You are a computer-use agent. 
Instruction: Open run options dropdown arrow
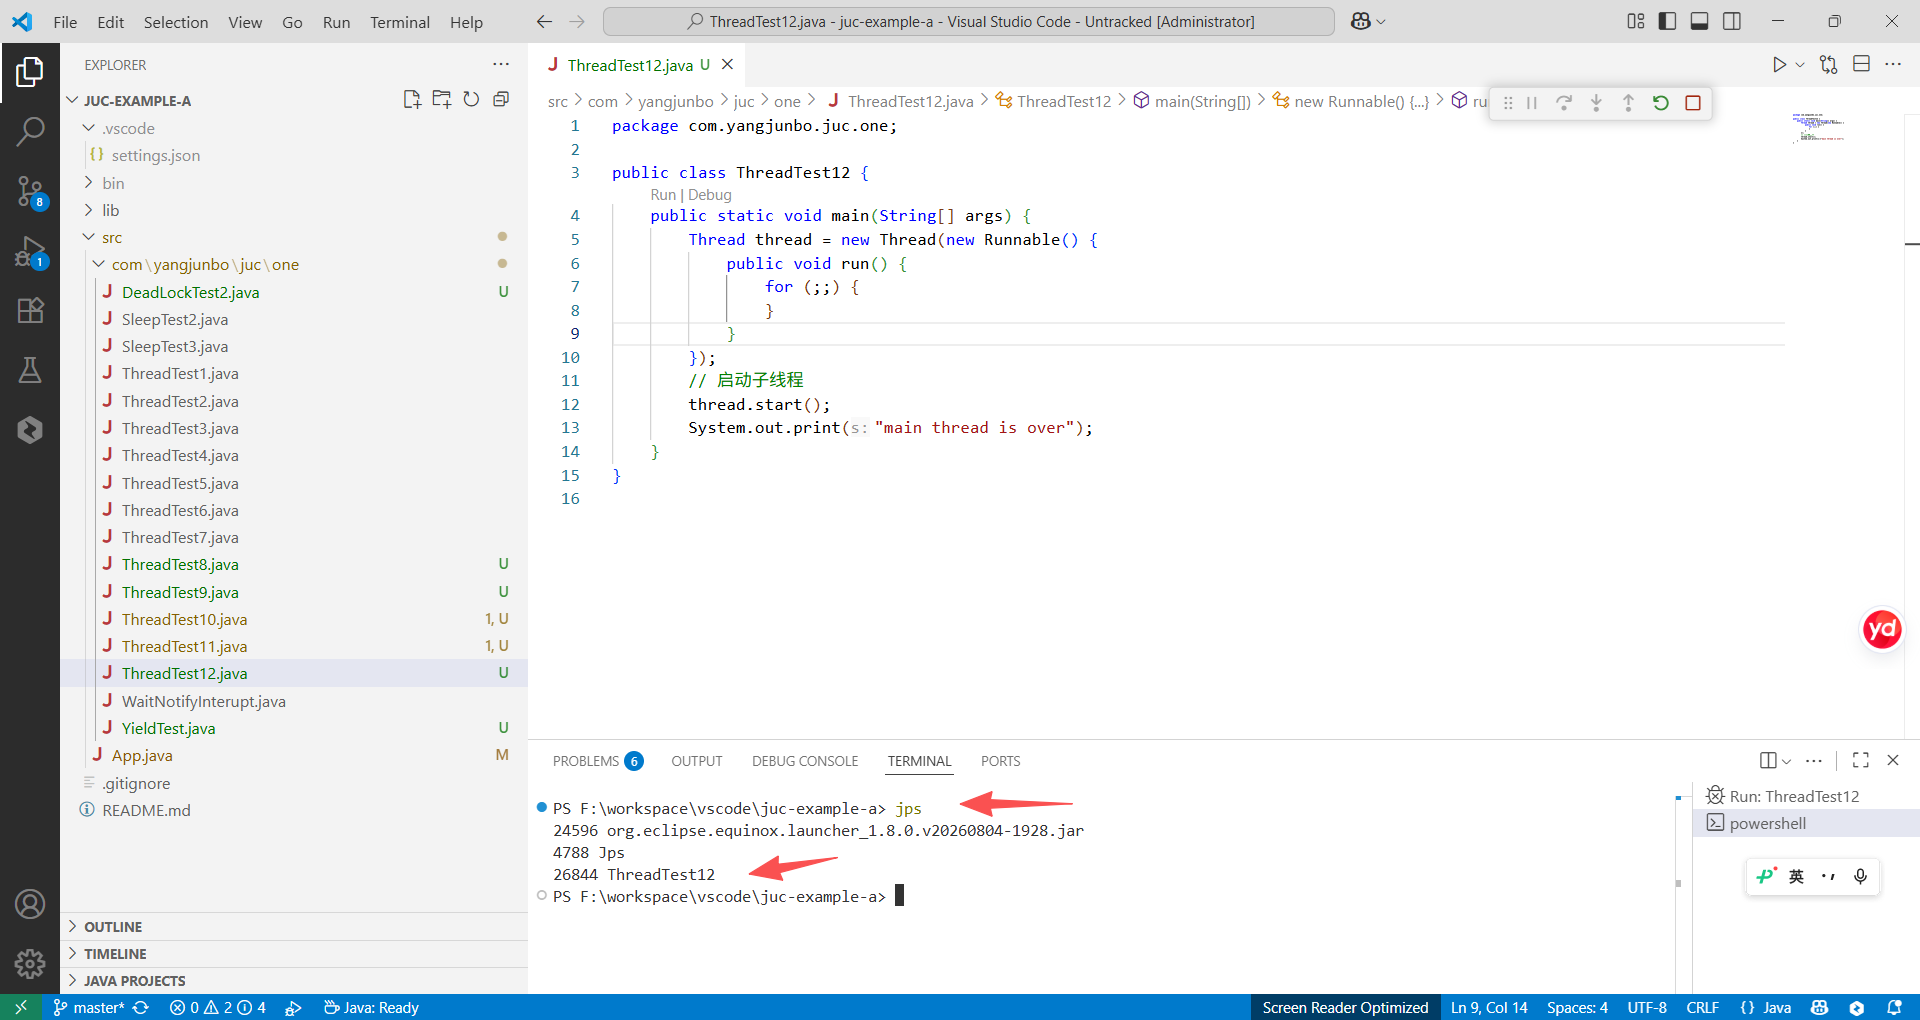click(1800, 65)
